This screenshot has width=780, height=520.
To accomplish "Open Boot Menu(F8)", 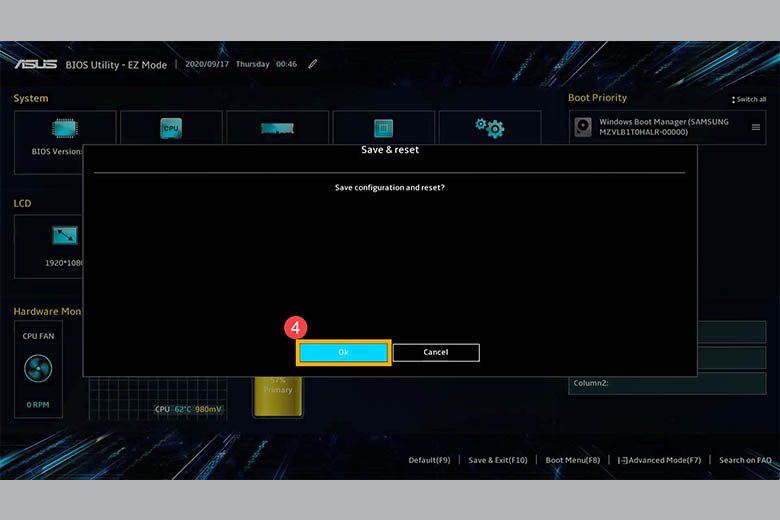I will pos(572,460).
